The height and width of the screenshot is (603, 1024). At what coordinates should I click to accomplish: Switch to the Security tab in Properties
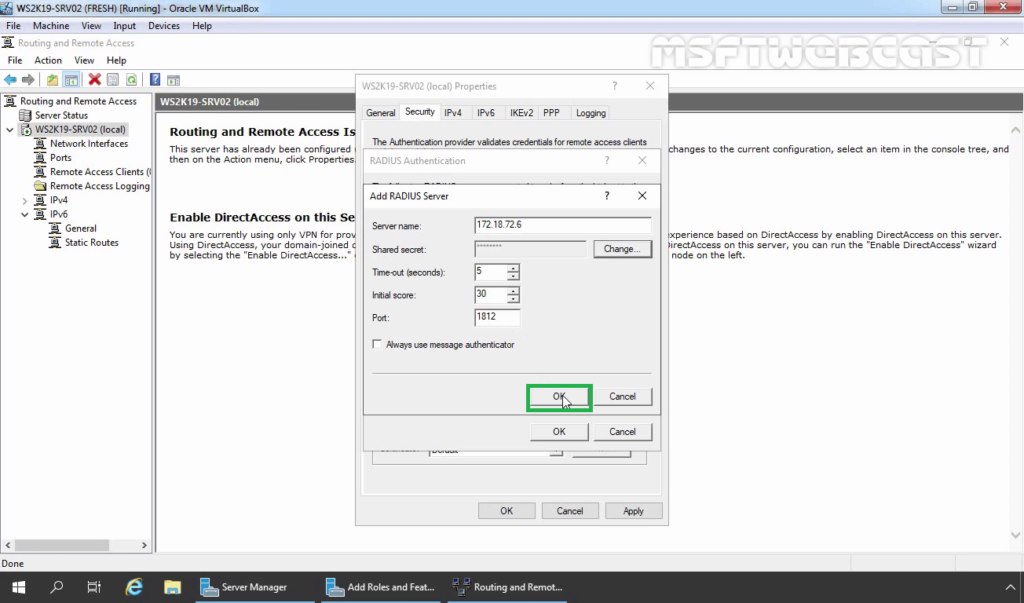pos(419,112)
